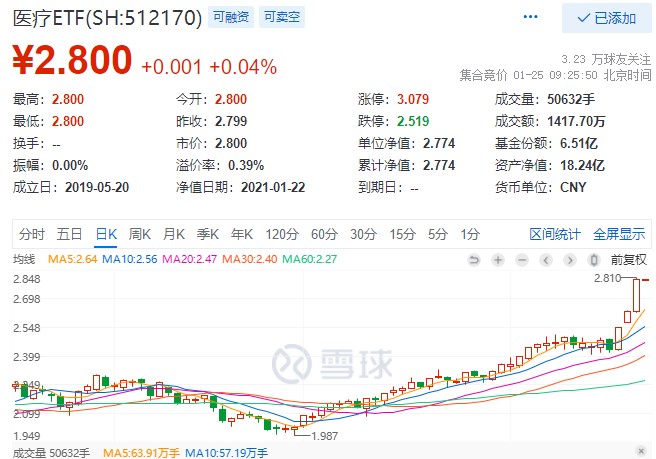Click the ¥2.800 current price
The image size is (656, 459).
coord(72,60)
